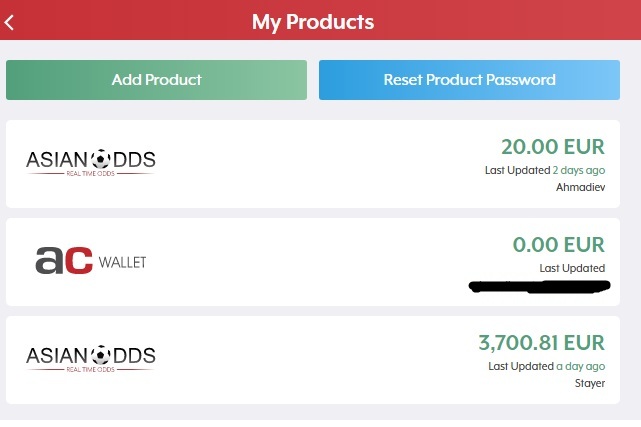Click the soccer ball in Stayer's AsianOdds logo

pos(101,355)
